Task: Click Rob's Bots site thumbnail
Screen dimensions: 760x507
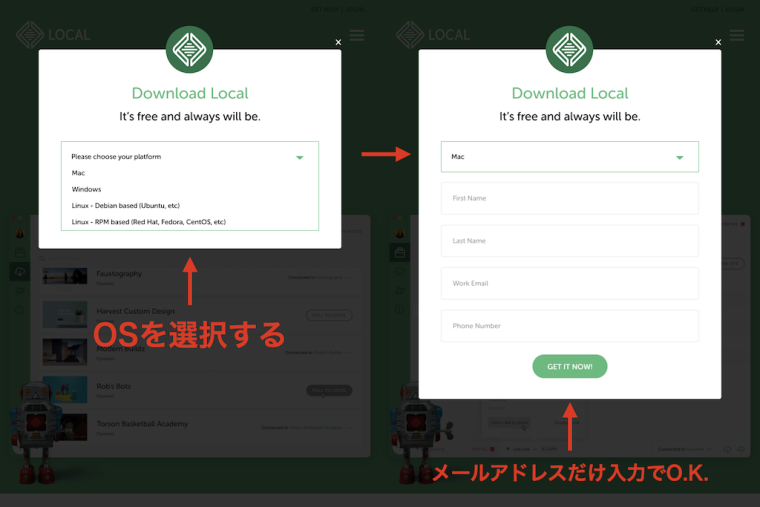Action: [x=65, y=390]
